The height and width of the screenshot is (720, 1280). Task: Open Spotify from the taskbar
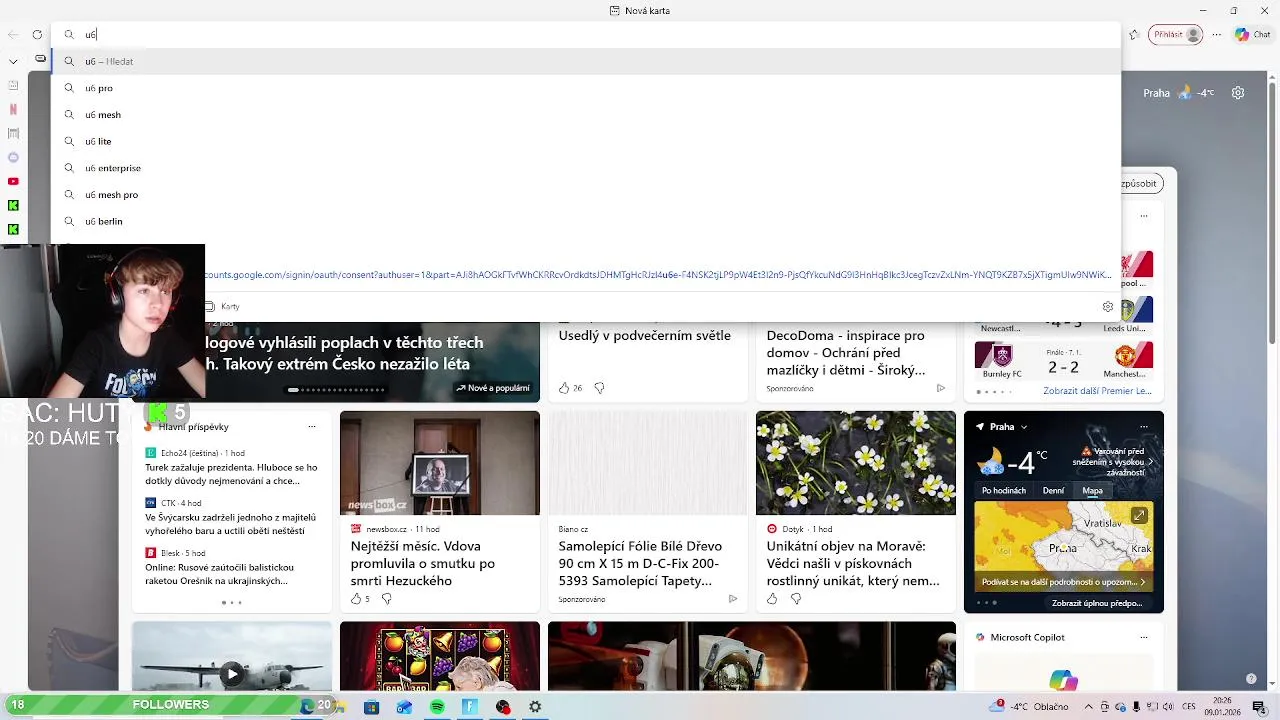(x=437, y=707)
